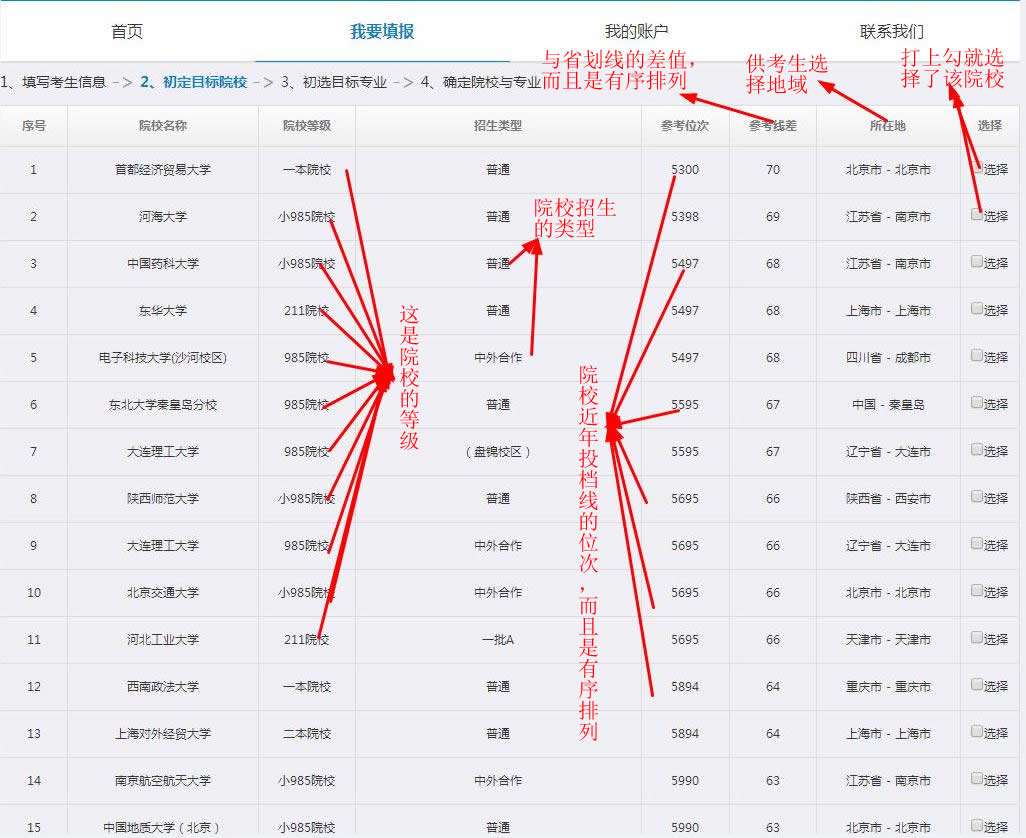Click school name 西南政法大学

[163, 687]
